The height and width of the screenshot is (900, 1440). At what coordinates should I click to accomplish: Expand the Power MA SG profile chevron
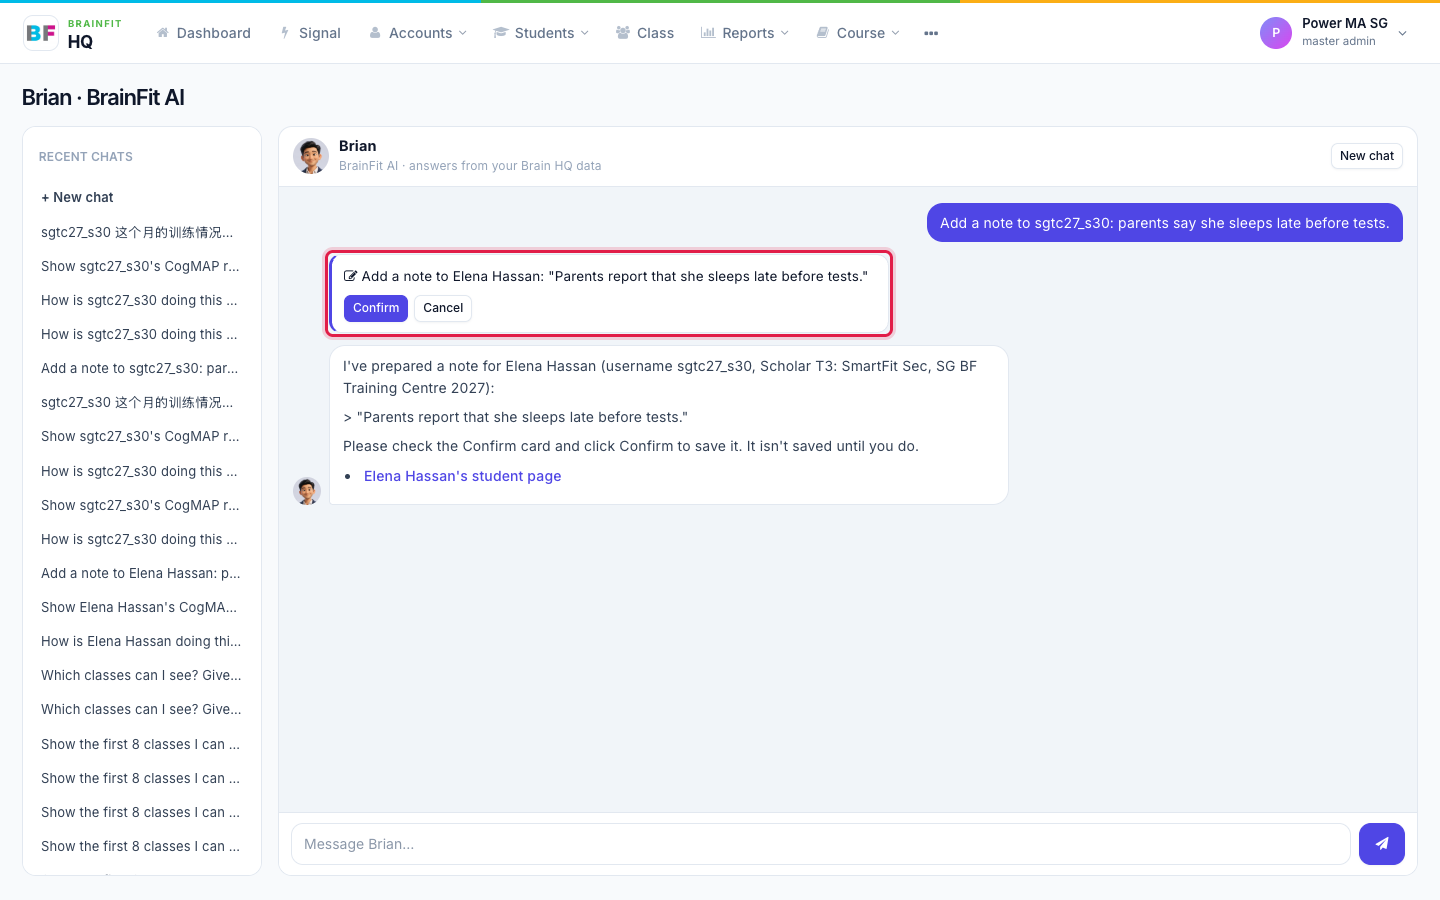(x=1403, y=33)
